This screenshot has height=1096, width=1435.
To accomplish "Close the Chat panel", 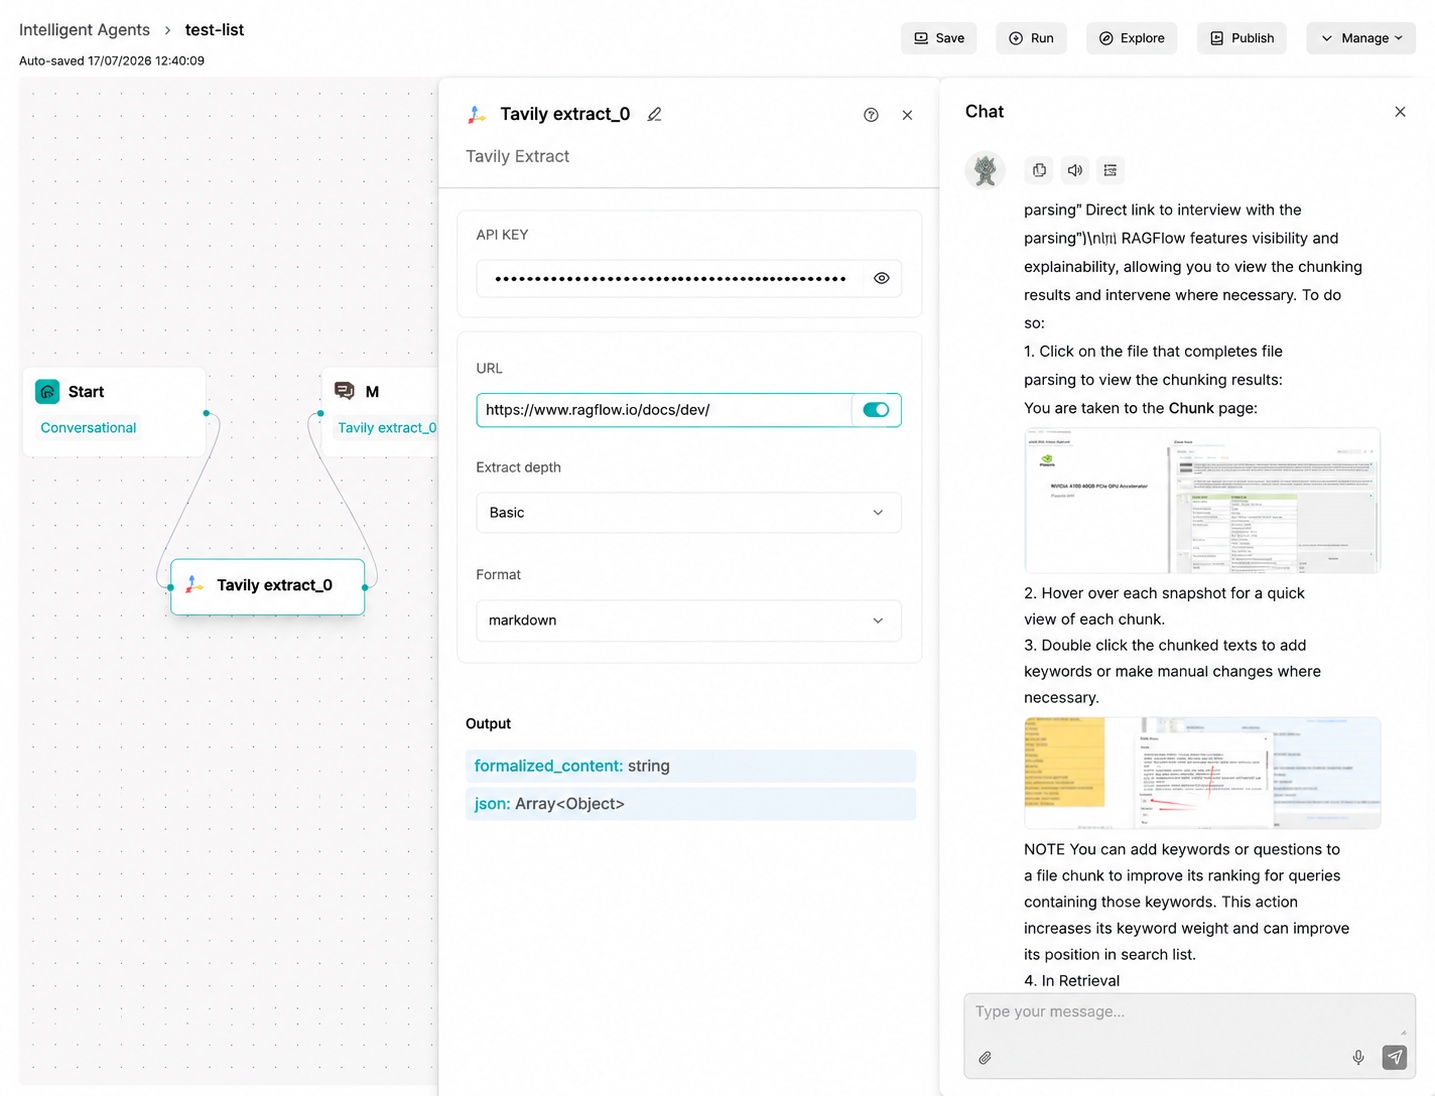I will [x=1400, y=112].
